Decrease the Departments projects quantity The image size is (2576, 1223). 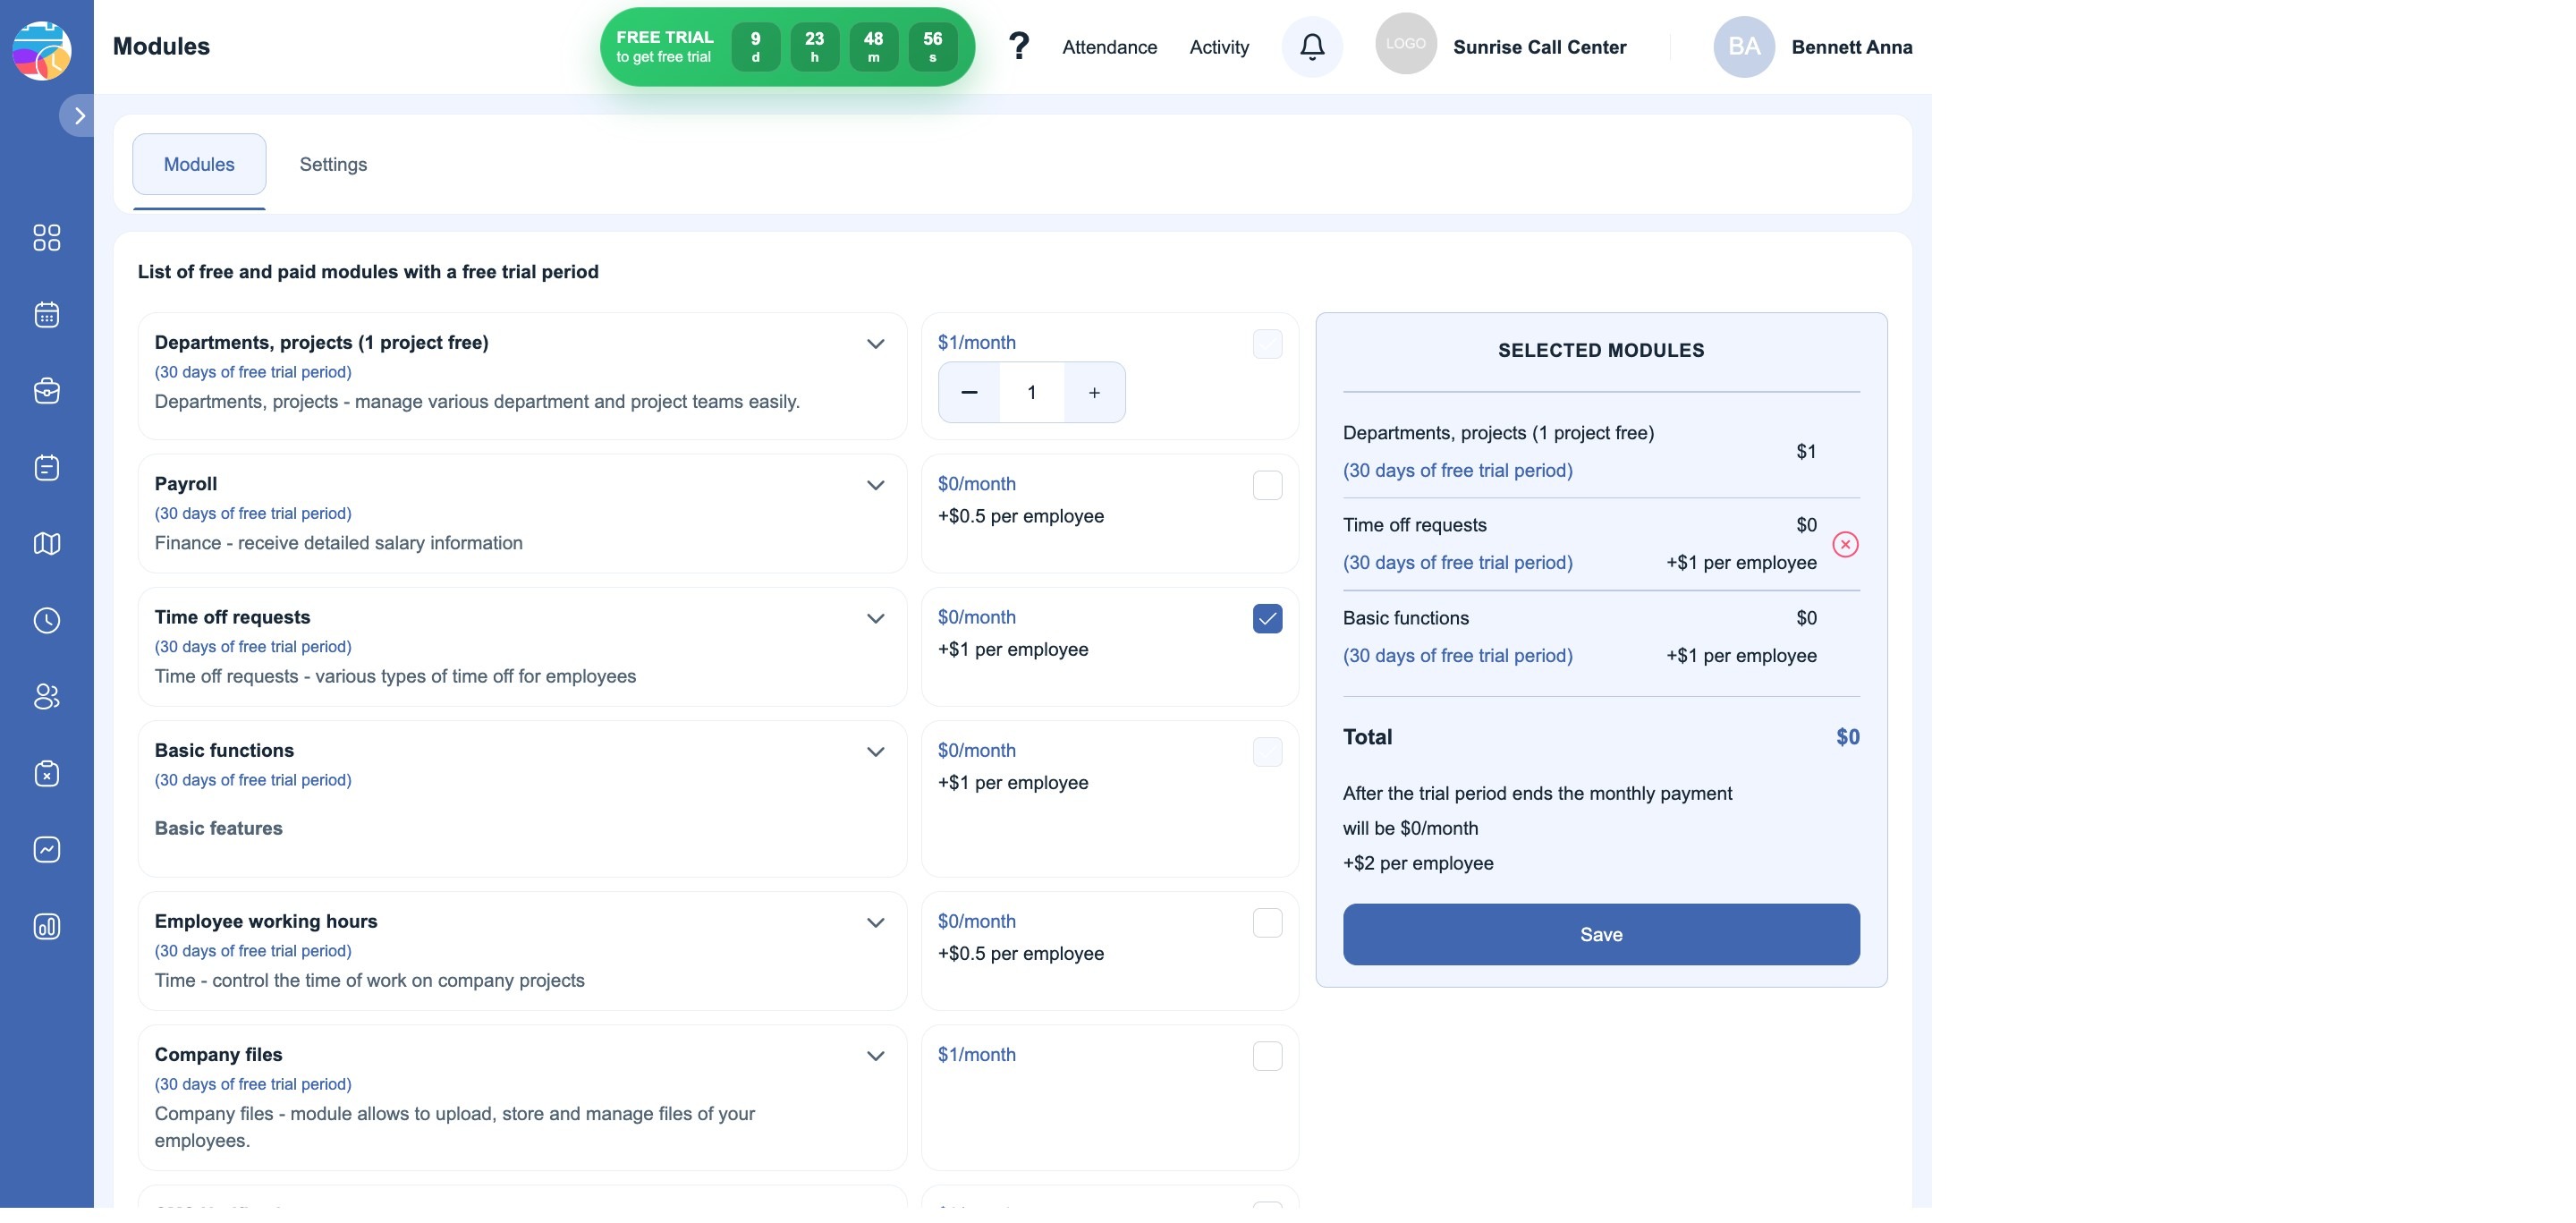pyautogui.click(x=970, y=393)
